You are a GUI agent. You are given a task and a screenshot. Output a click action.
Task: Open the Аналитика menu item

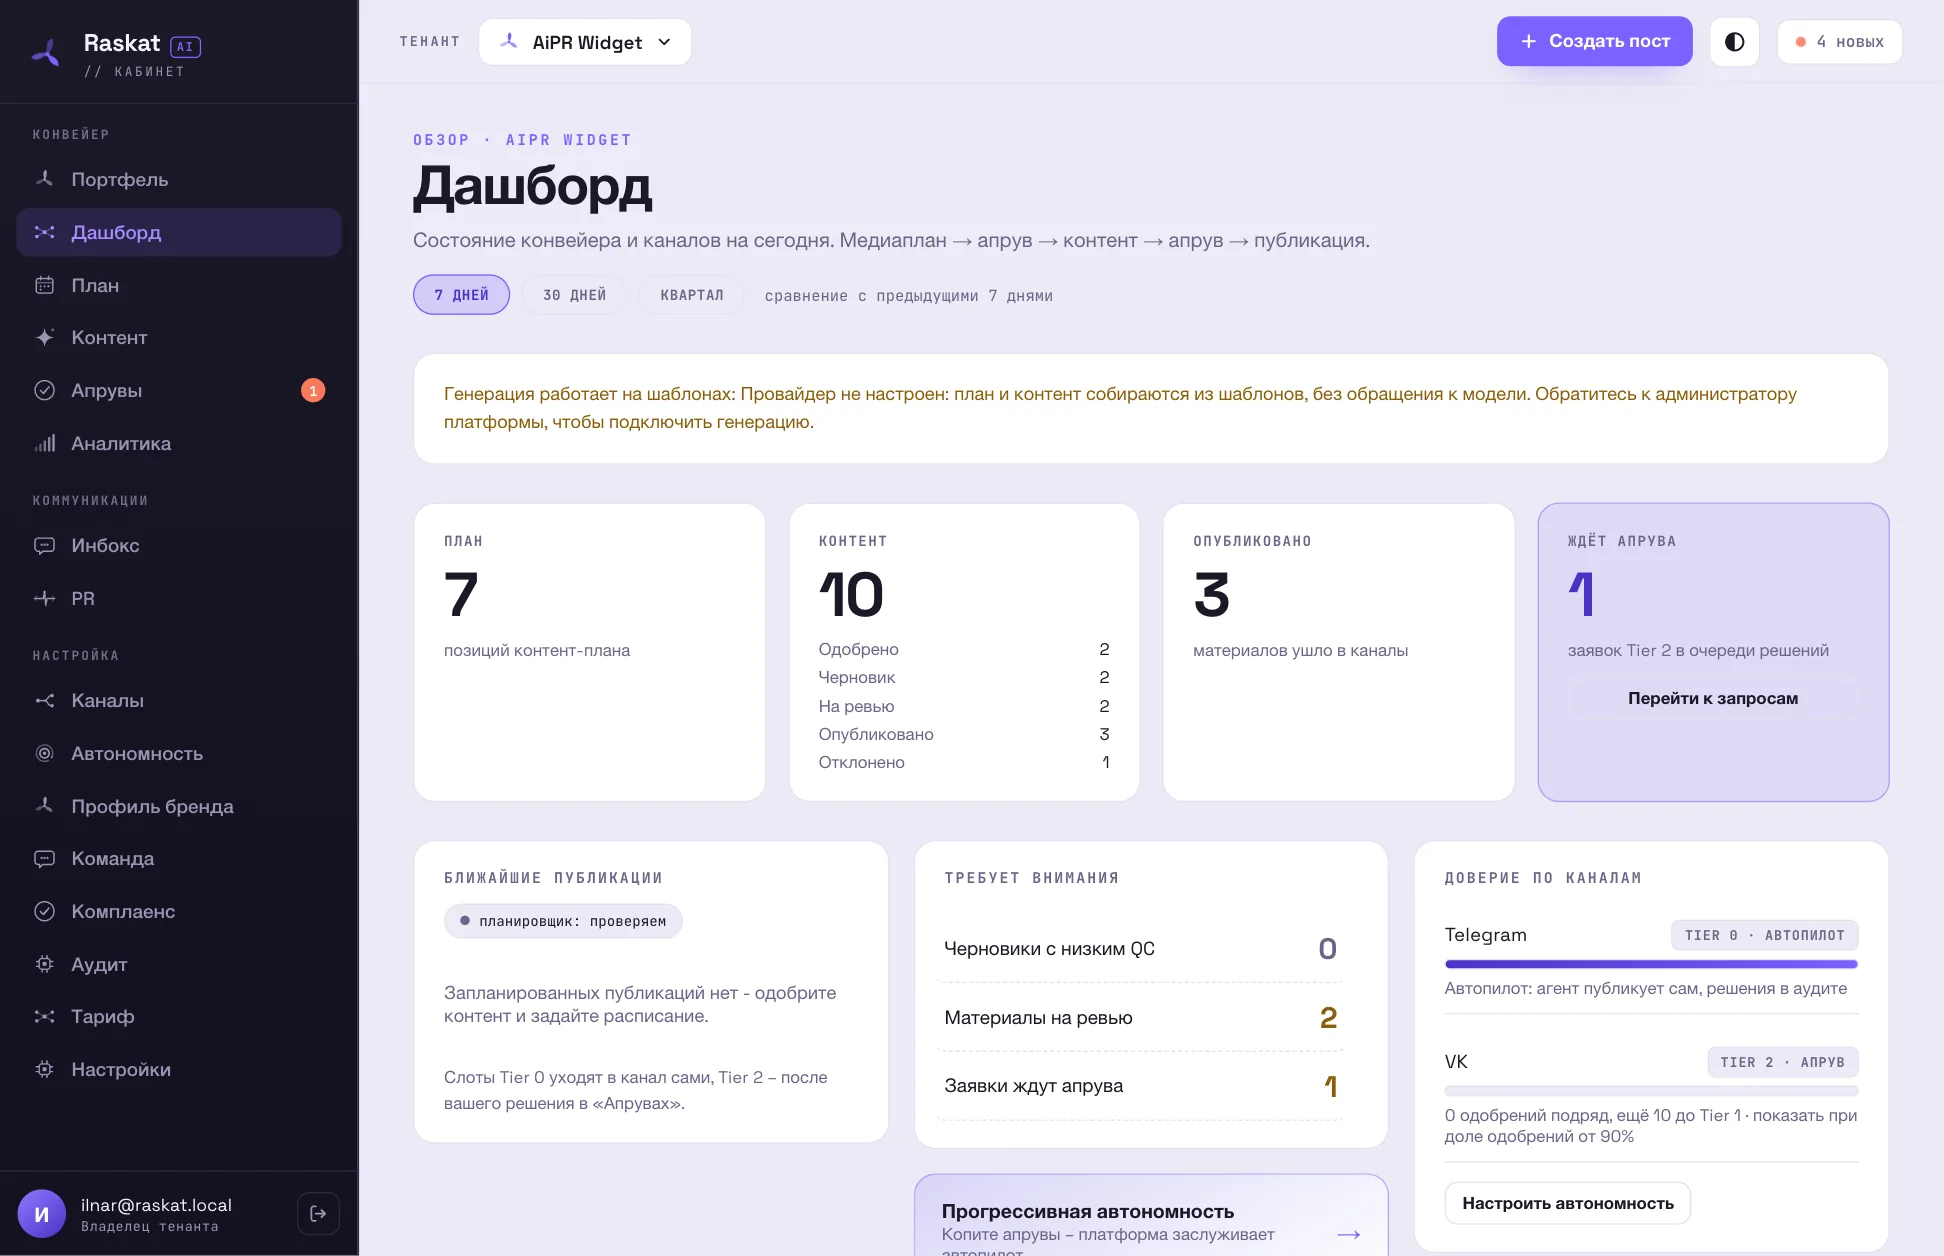point(179,443)
